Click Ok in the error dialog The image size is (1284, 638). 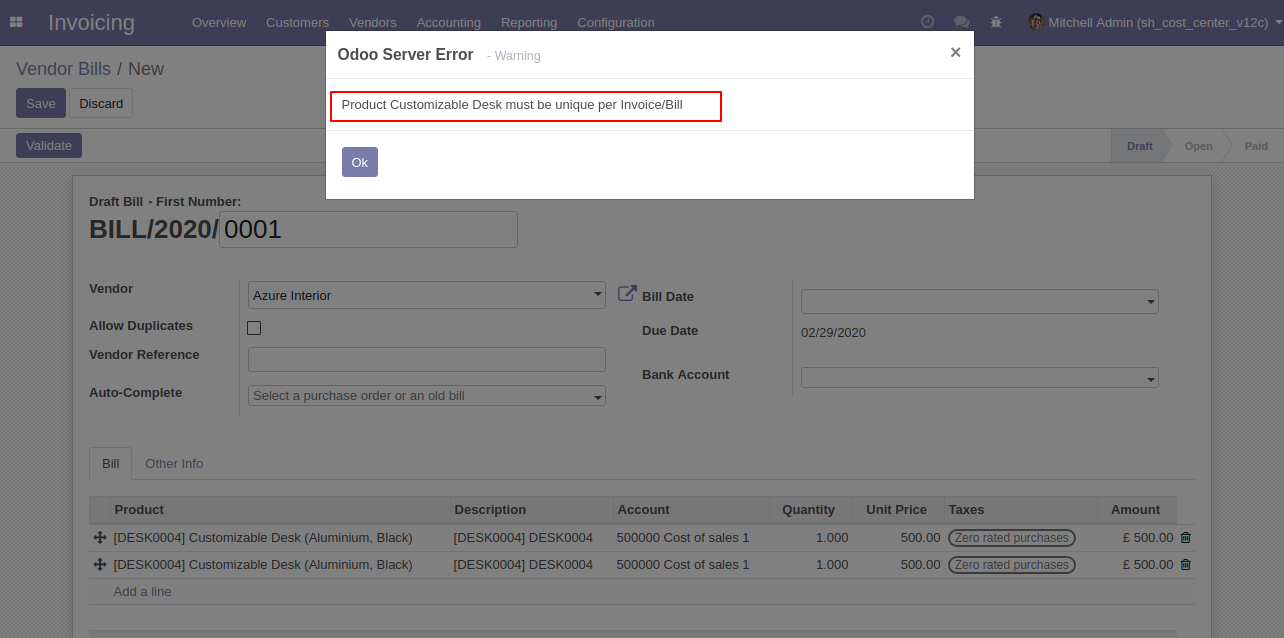360,162
